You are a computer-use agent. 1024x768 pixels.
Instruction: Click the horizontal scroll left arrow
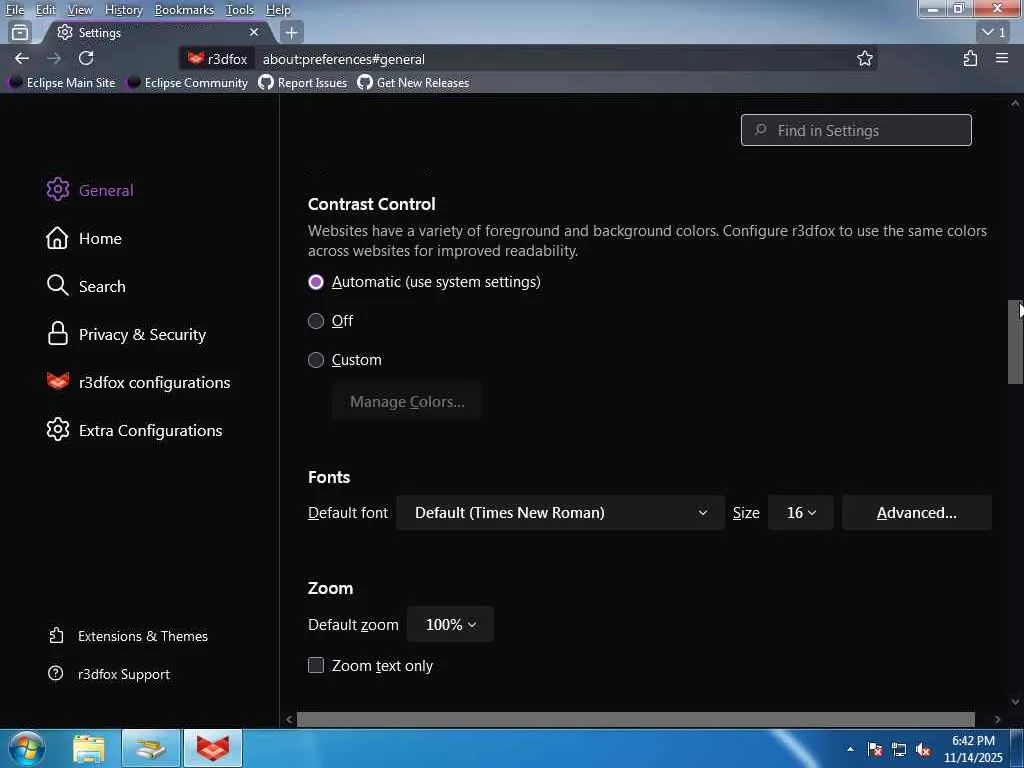coord(289,719)
